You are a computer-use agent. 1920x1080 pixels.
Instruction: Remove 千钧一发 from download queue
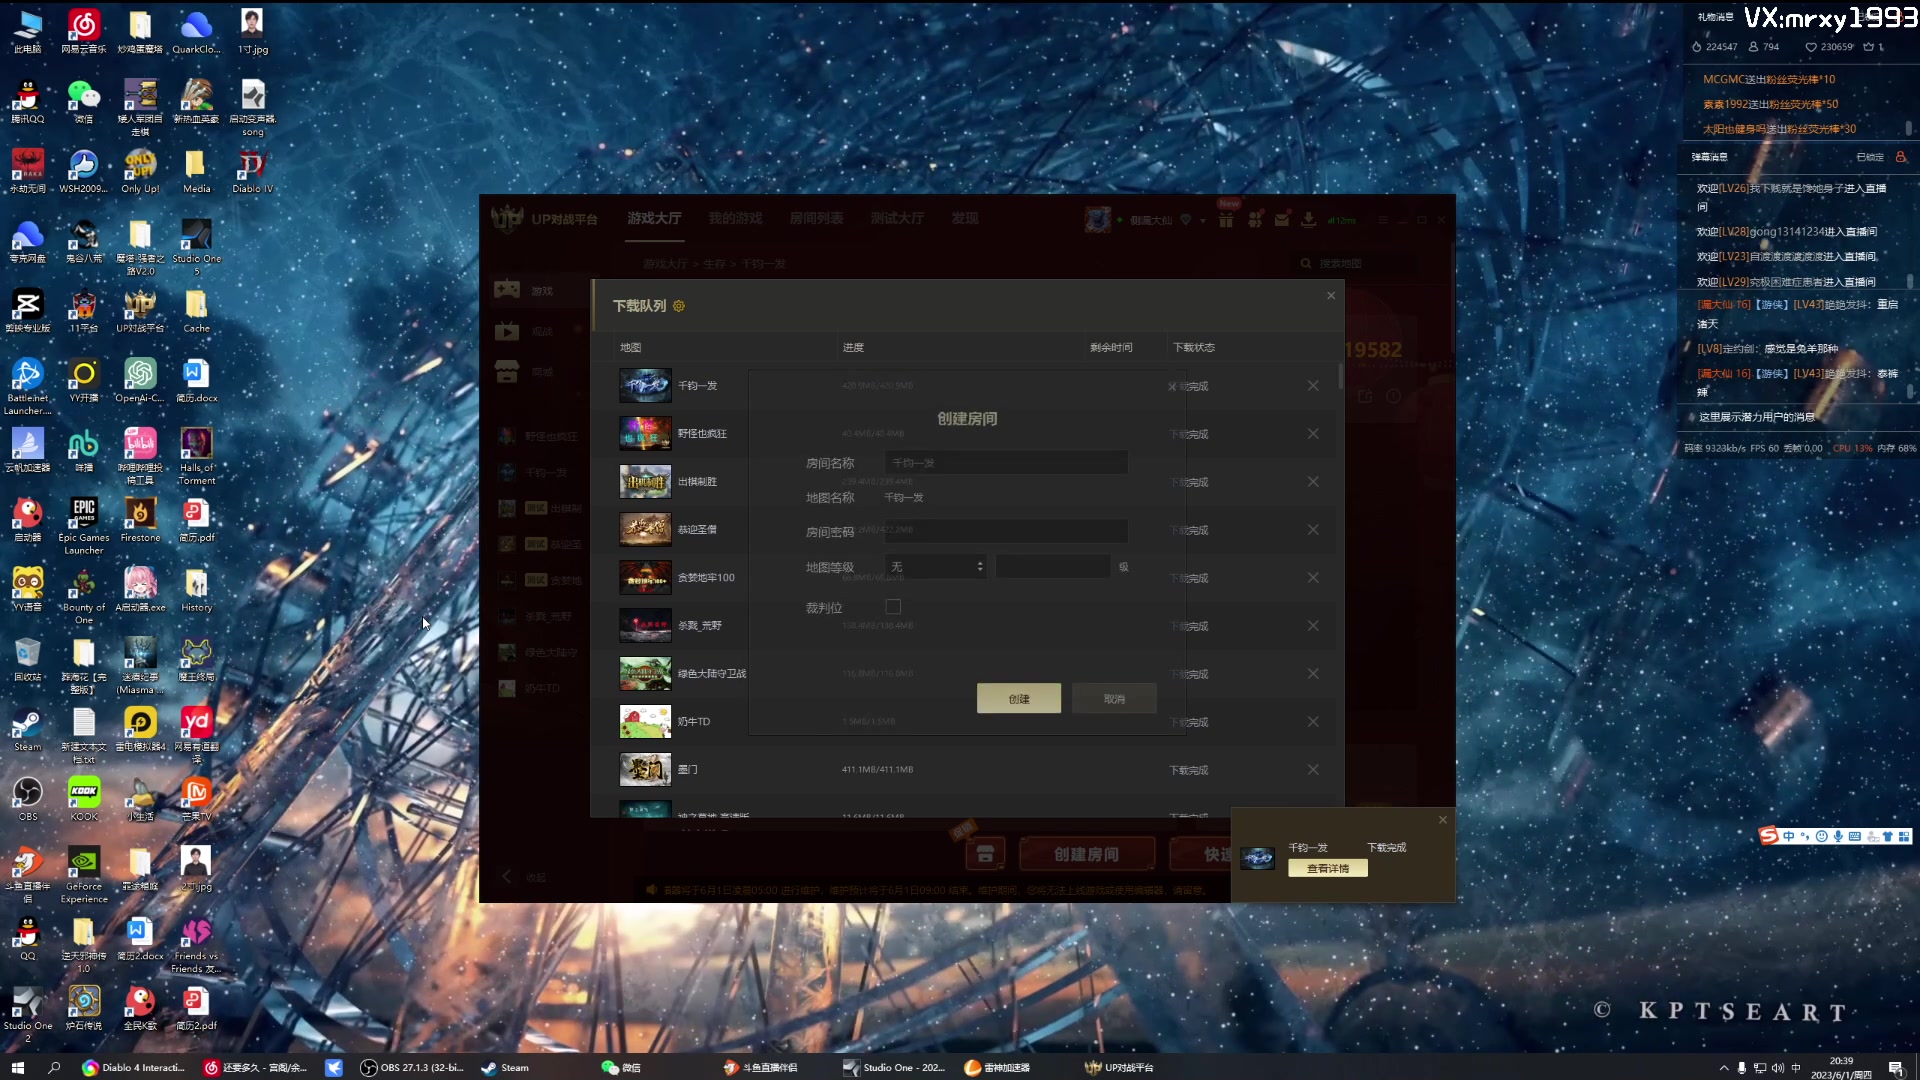(1313, 385)
